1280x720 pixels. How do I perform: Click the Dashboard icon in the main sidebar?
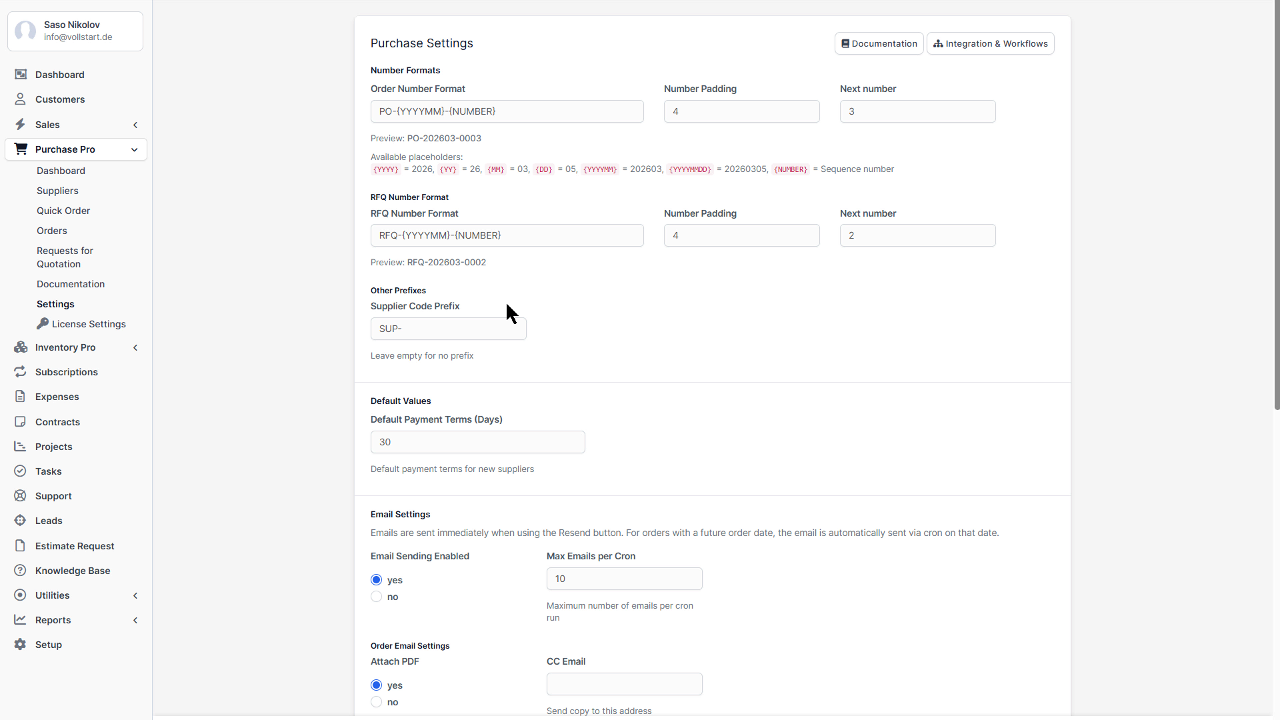pos(20,75)
